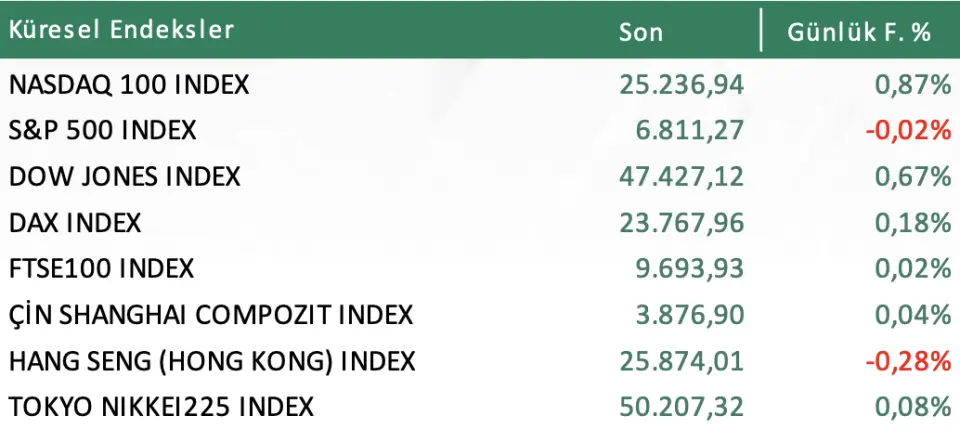Select the S&P 500 value 6.811,27
960x442 pixels.
(x=692, y=131)
